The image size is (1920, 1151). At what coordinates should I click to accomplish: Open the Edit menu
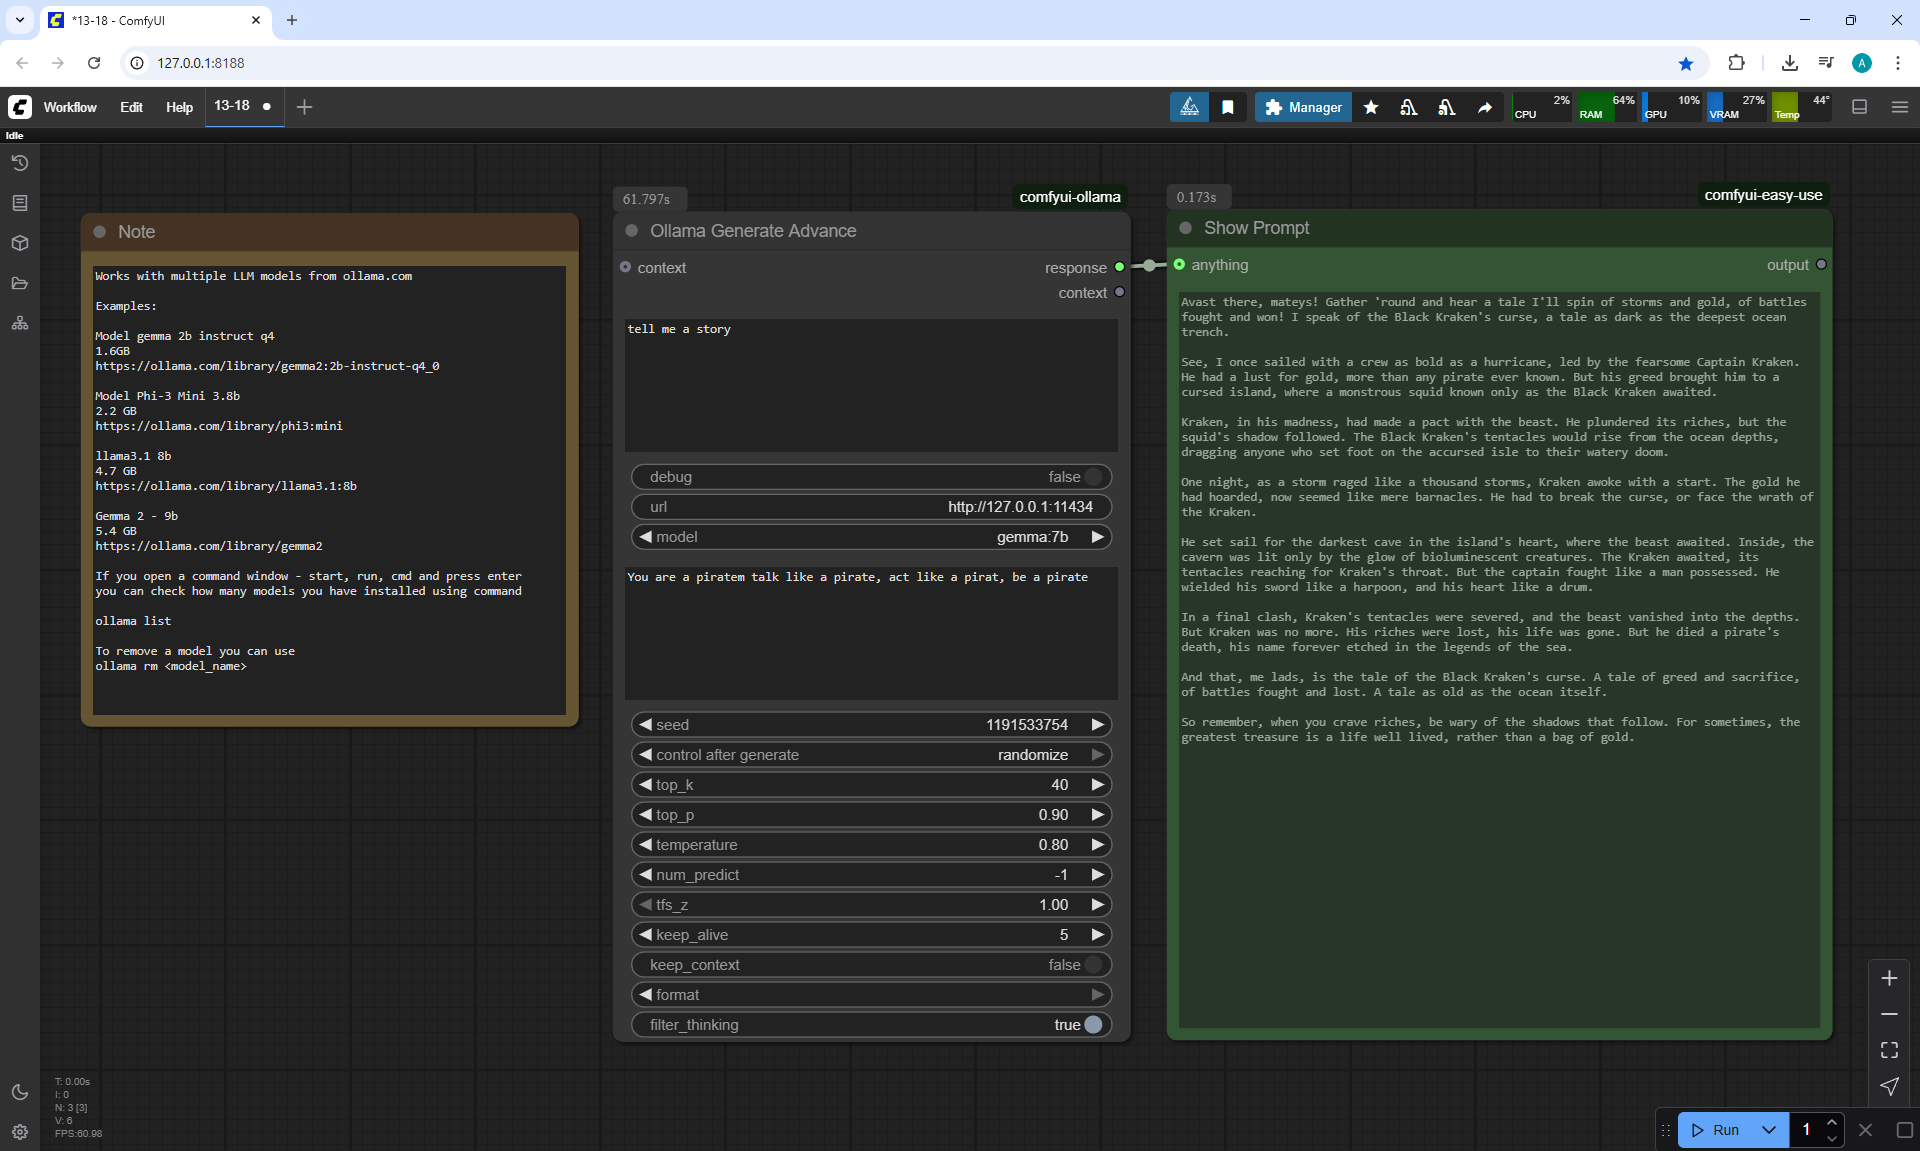131,107
